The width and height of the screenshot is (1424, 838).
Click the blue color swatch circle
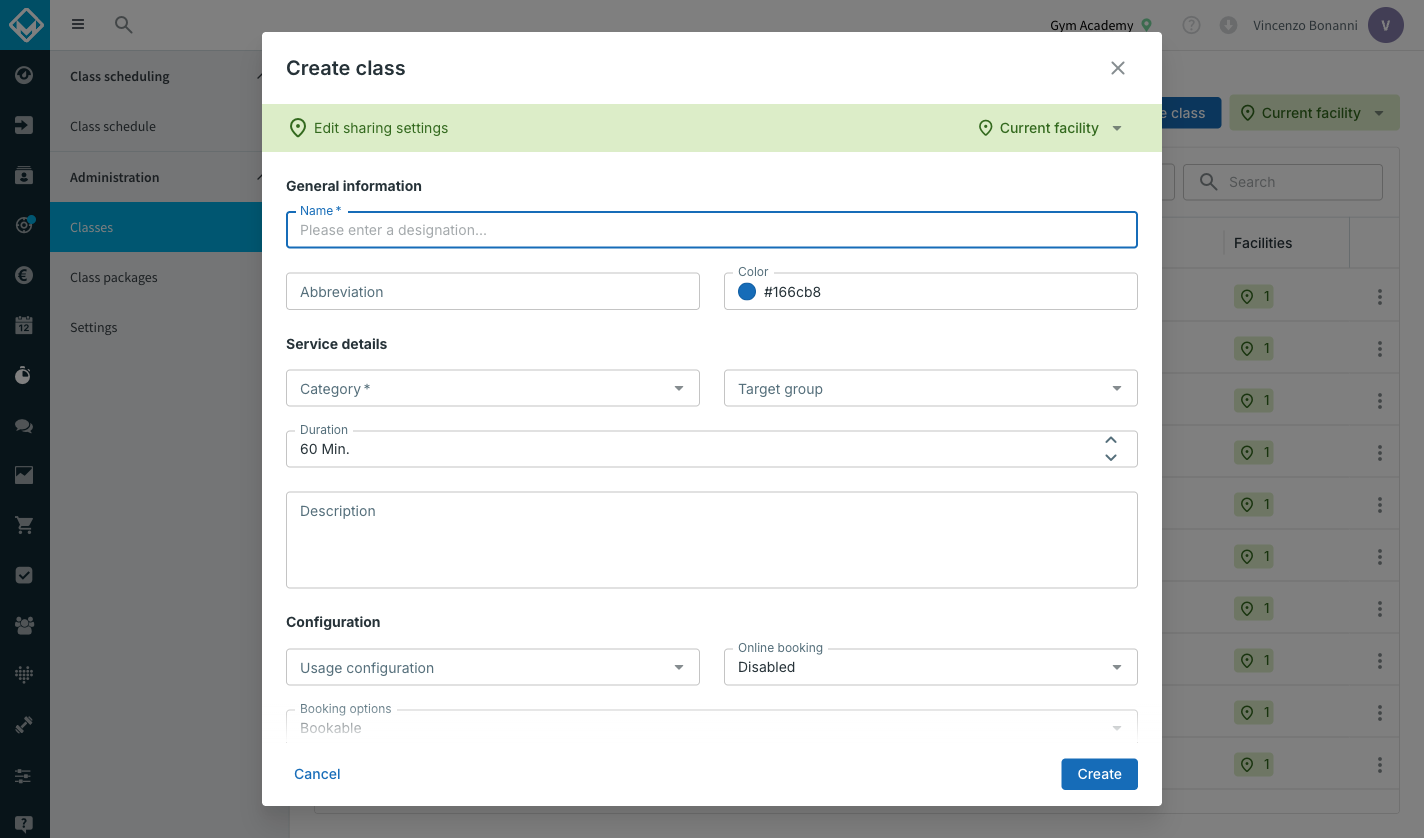pos(747,292)
